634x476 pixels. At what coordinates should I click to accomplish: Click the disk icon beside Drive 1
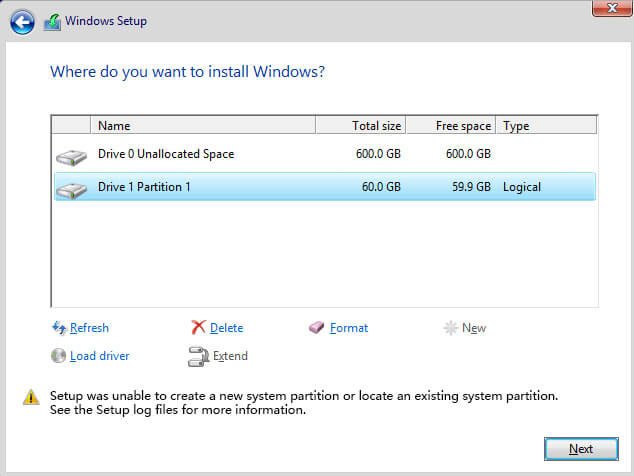pos(71,188)
